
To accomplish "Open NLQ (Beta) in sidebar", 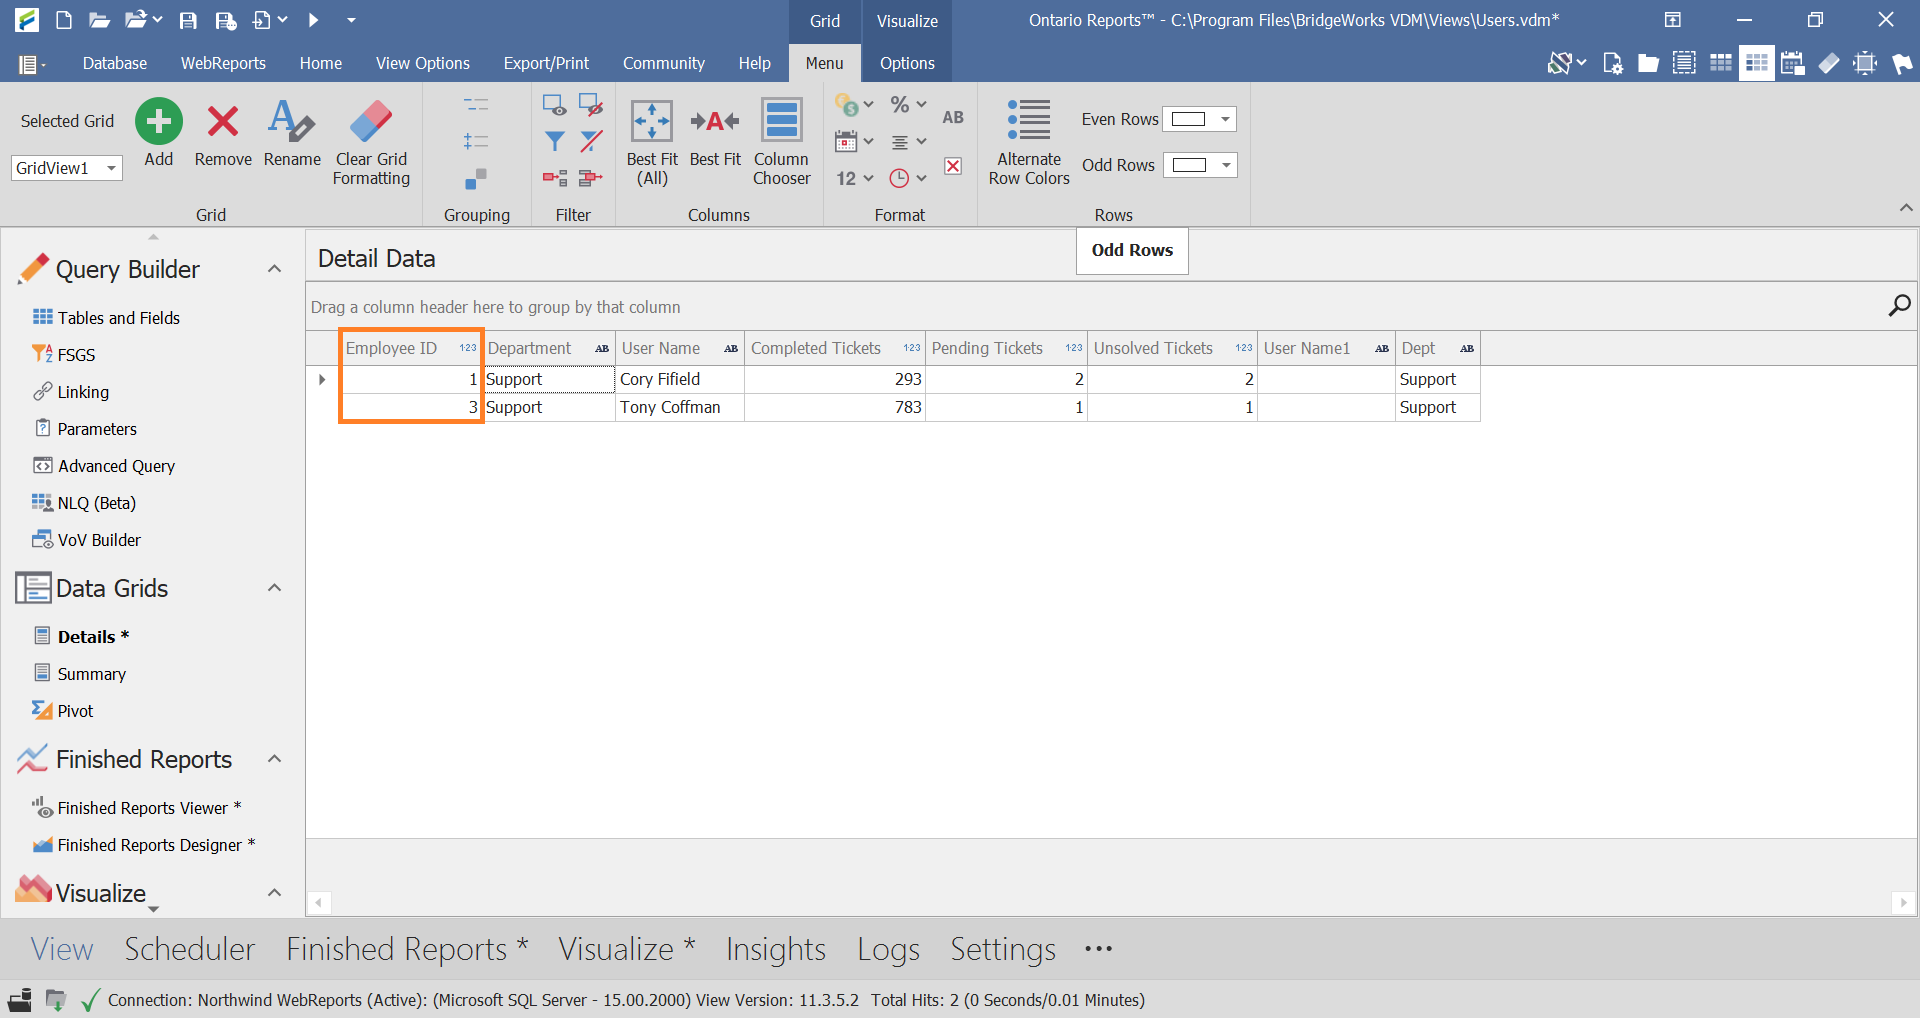I will coord(96,503).
